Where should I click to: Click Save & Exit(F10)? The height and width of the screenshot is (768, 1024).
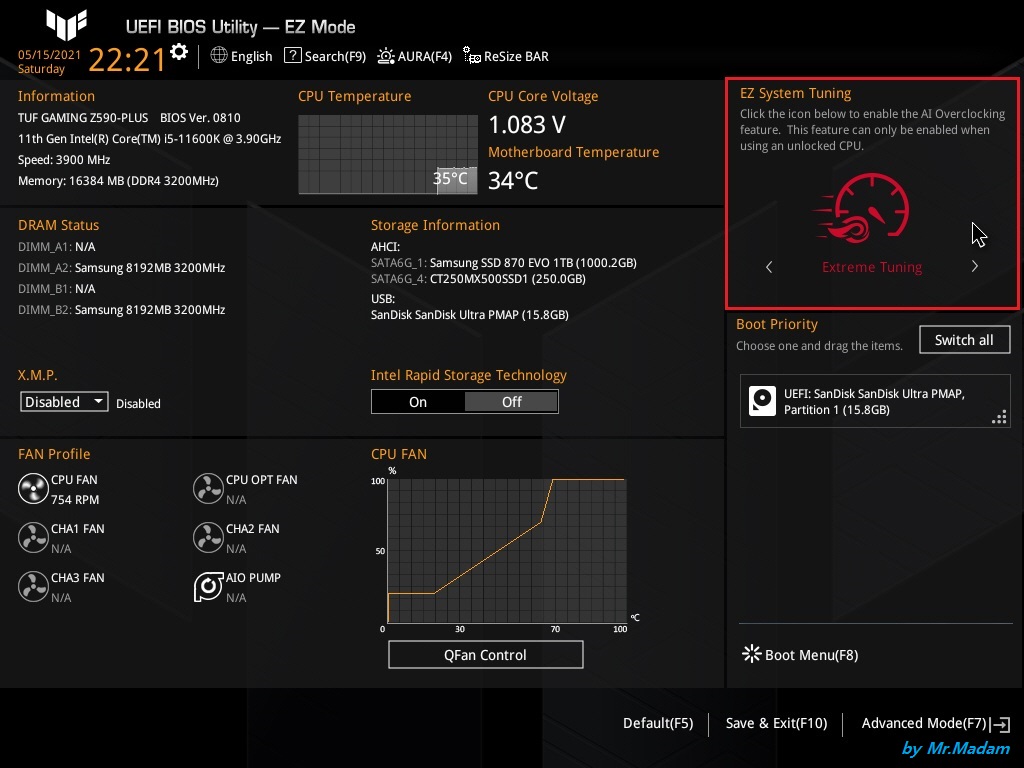coord(776,723)
